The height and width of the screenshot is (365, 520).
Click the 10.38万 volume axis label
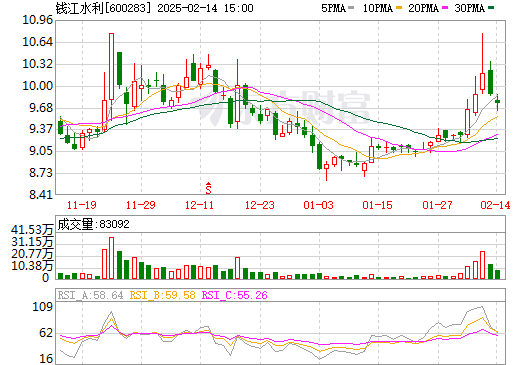(32, 266)
